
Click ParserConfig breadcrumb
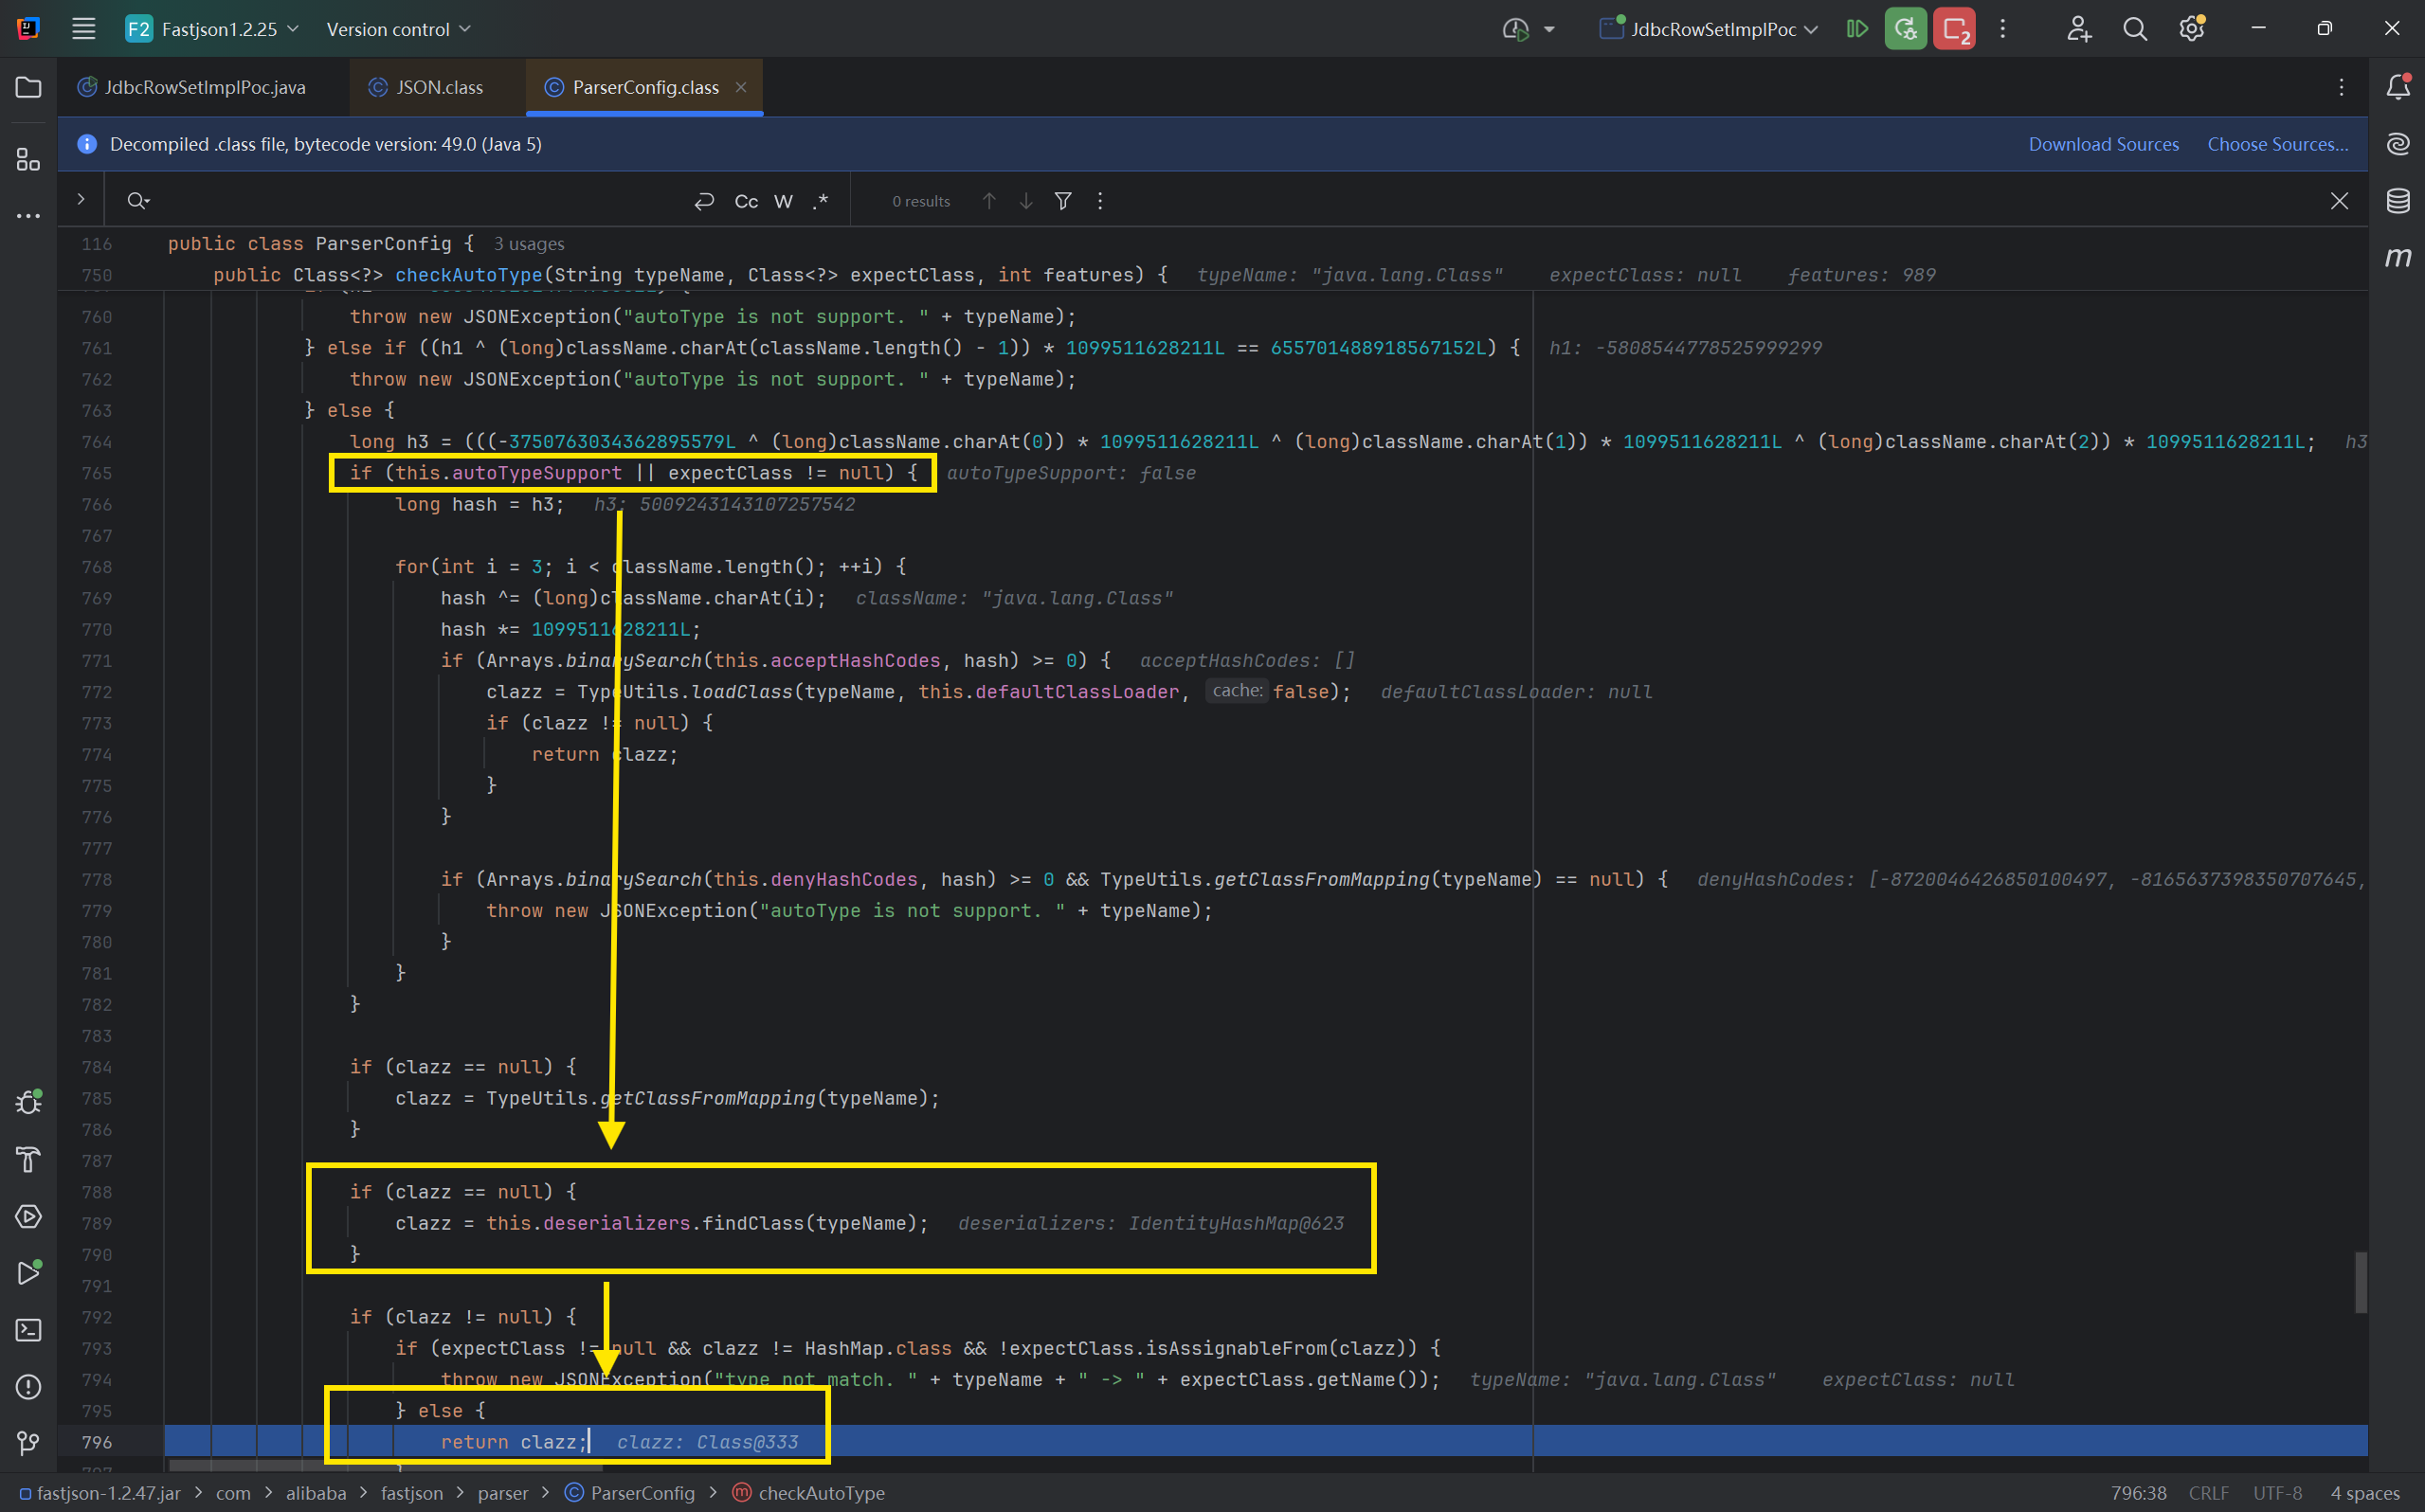(x=630, y=1493)
